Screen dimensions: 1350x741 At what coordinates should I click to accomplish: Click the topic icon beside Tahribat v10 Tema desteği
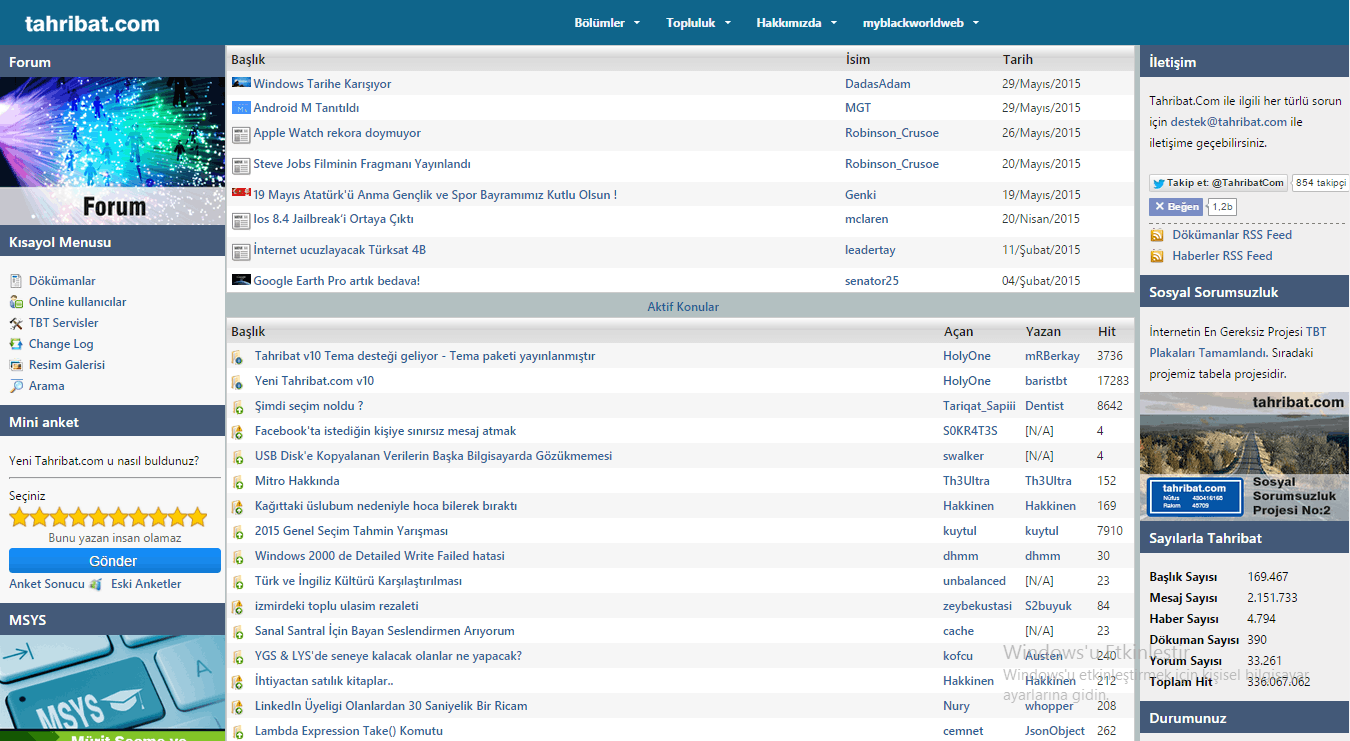pyautogui.click(x=238, y=357)
